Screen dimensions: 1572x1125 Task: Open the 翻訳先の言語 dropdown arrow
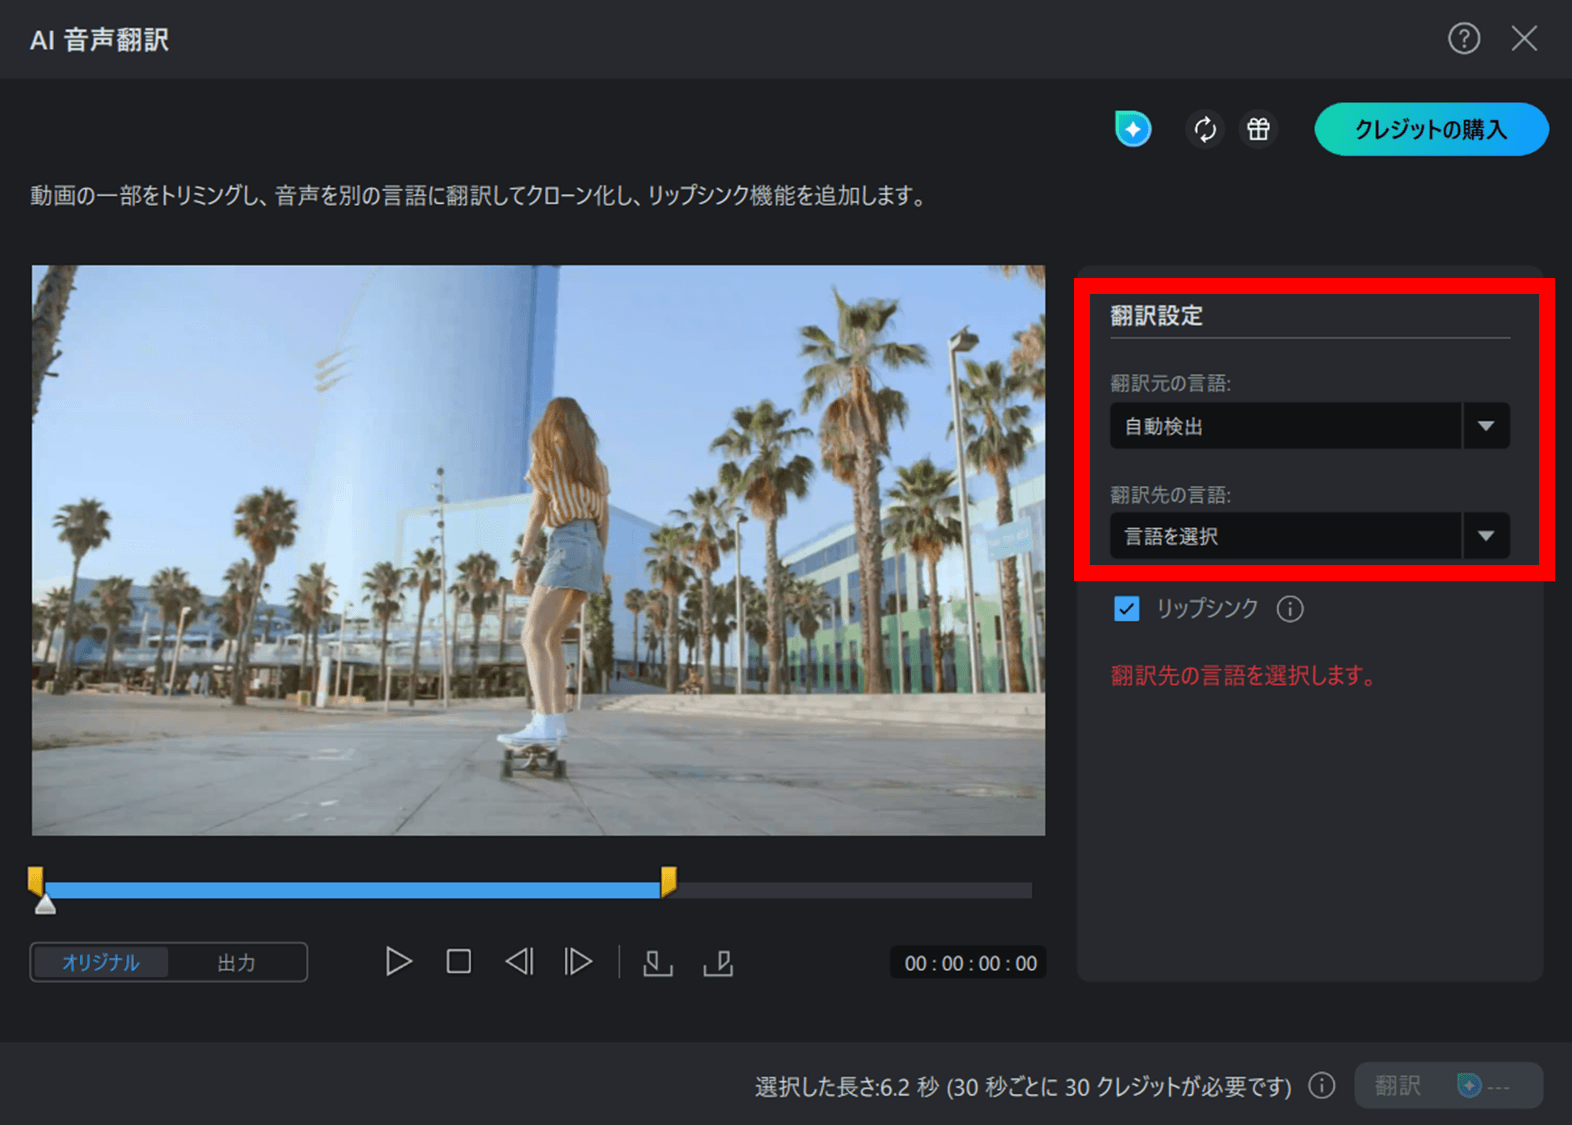pos(1486,536)
